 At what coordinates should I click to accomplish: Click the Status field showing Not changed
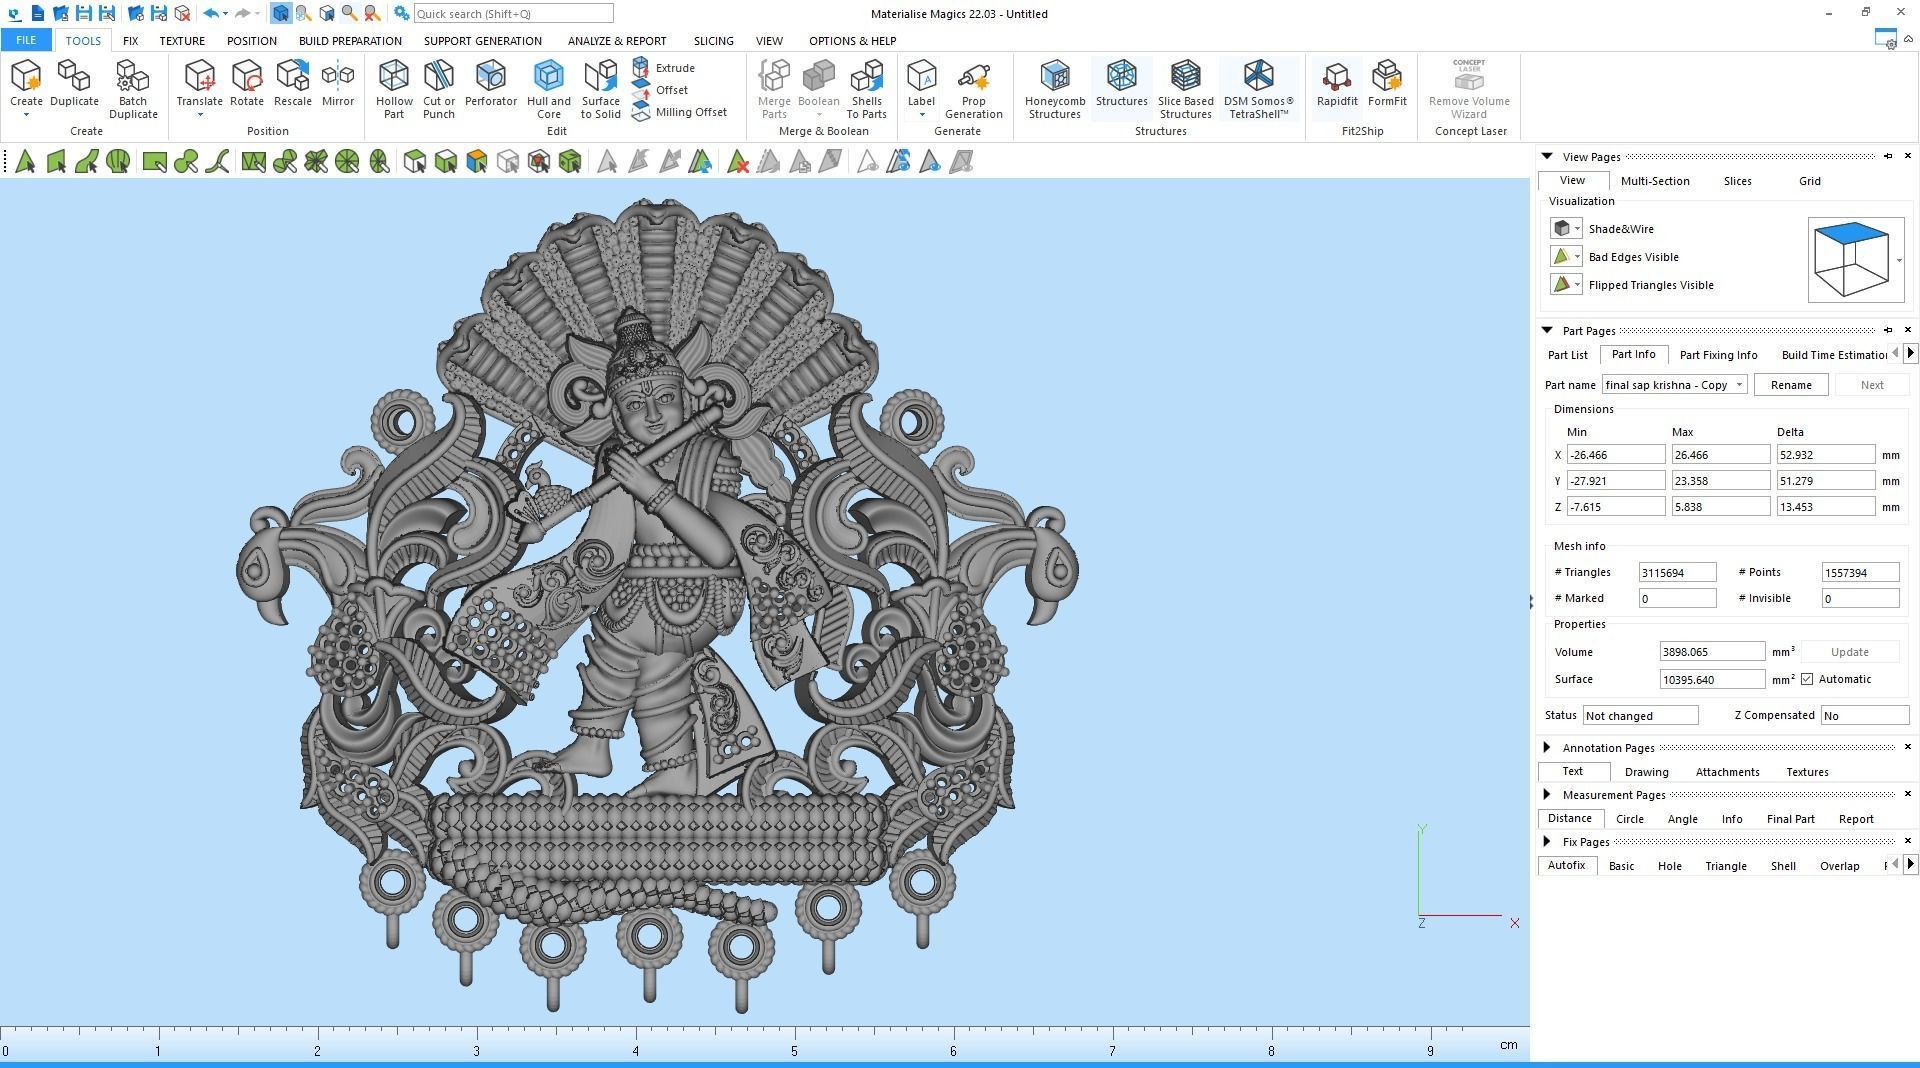click(1640, 716)
